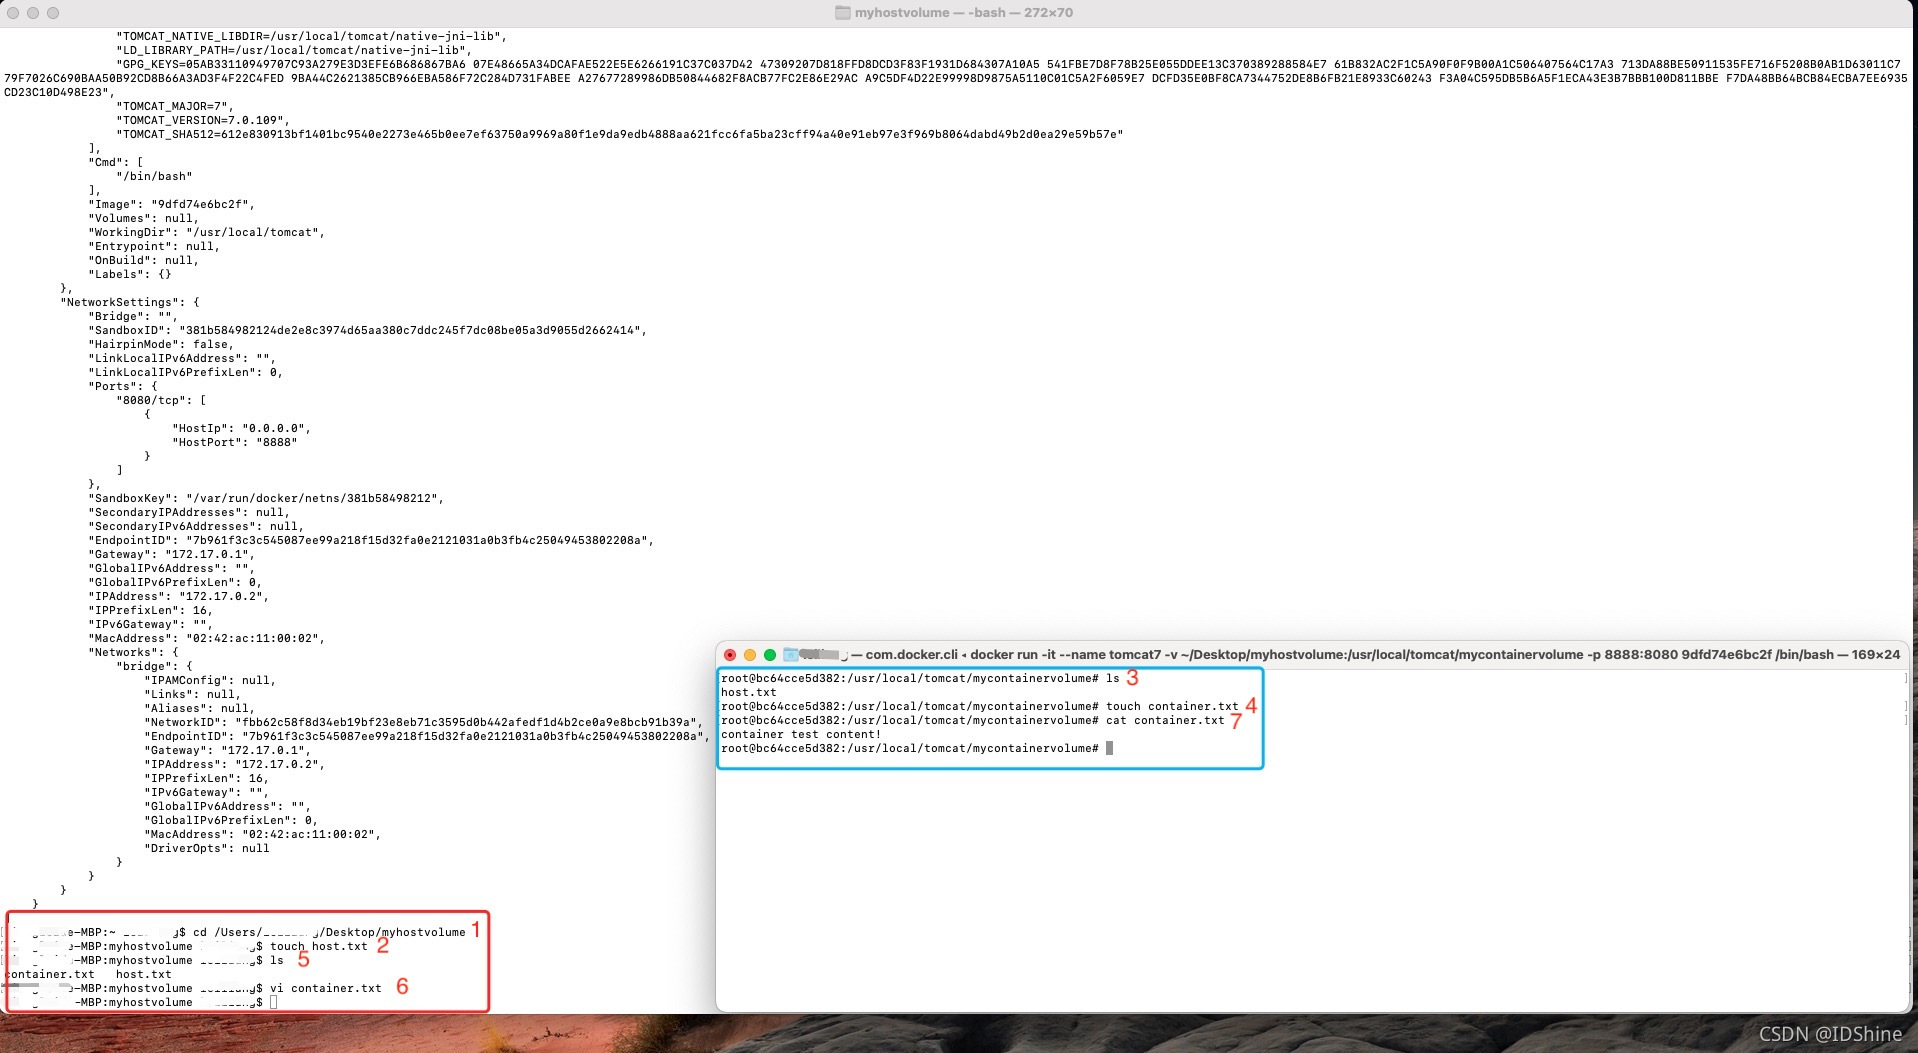The height and width of the screenshot is (1053, 1918).
Task: Click the LD_LIBRARY_PATH line
Action: click(293, 50)
